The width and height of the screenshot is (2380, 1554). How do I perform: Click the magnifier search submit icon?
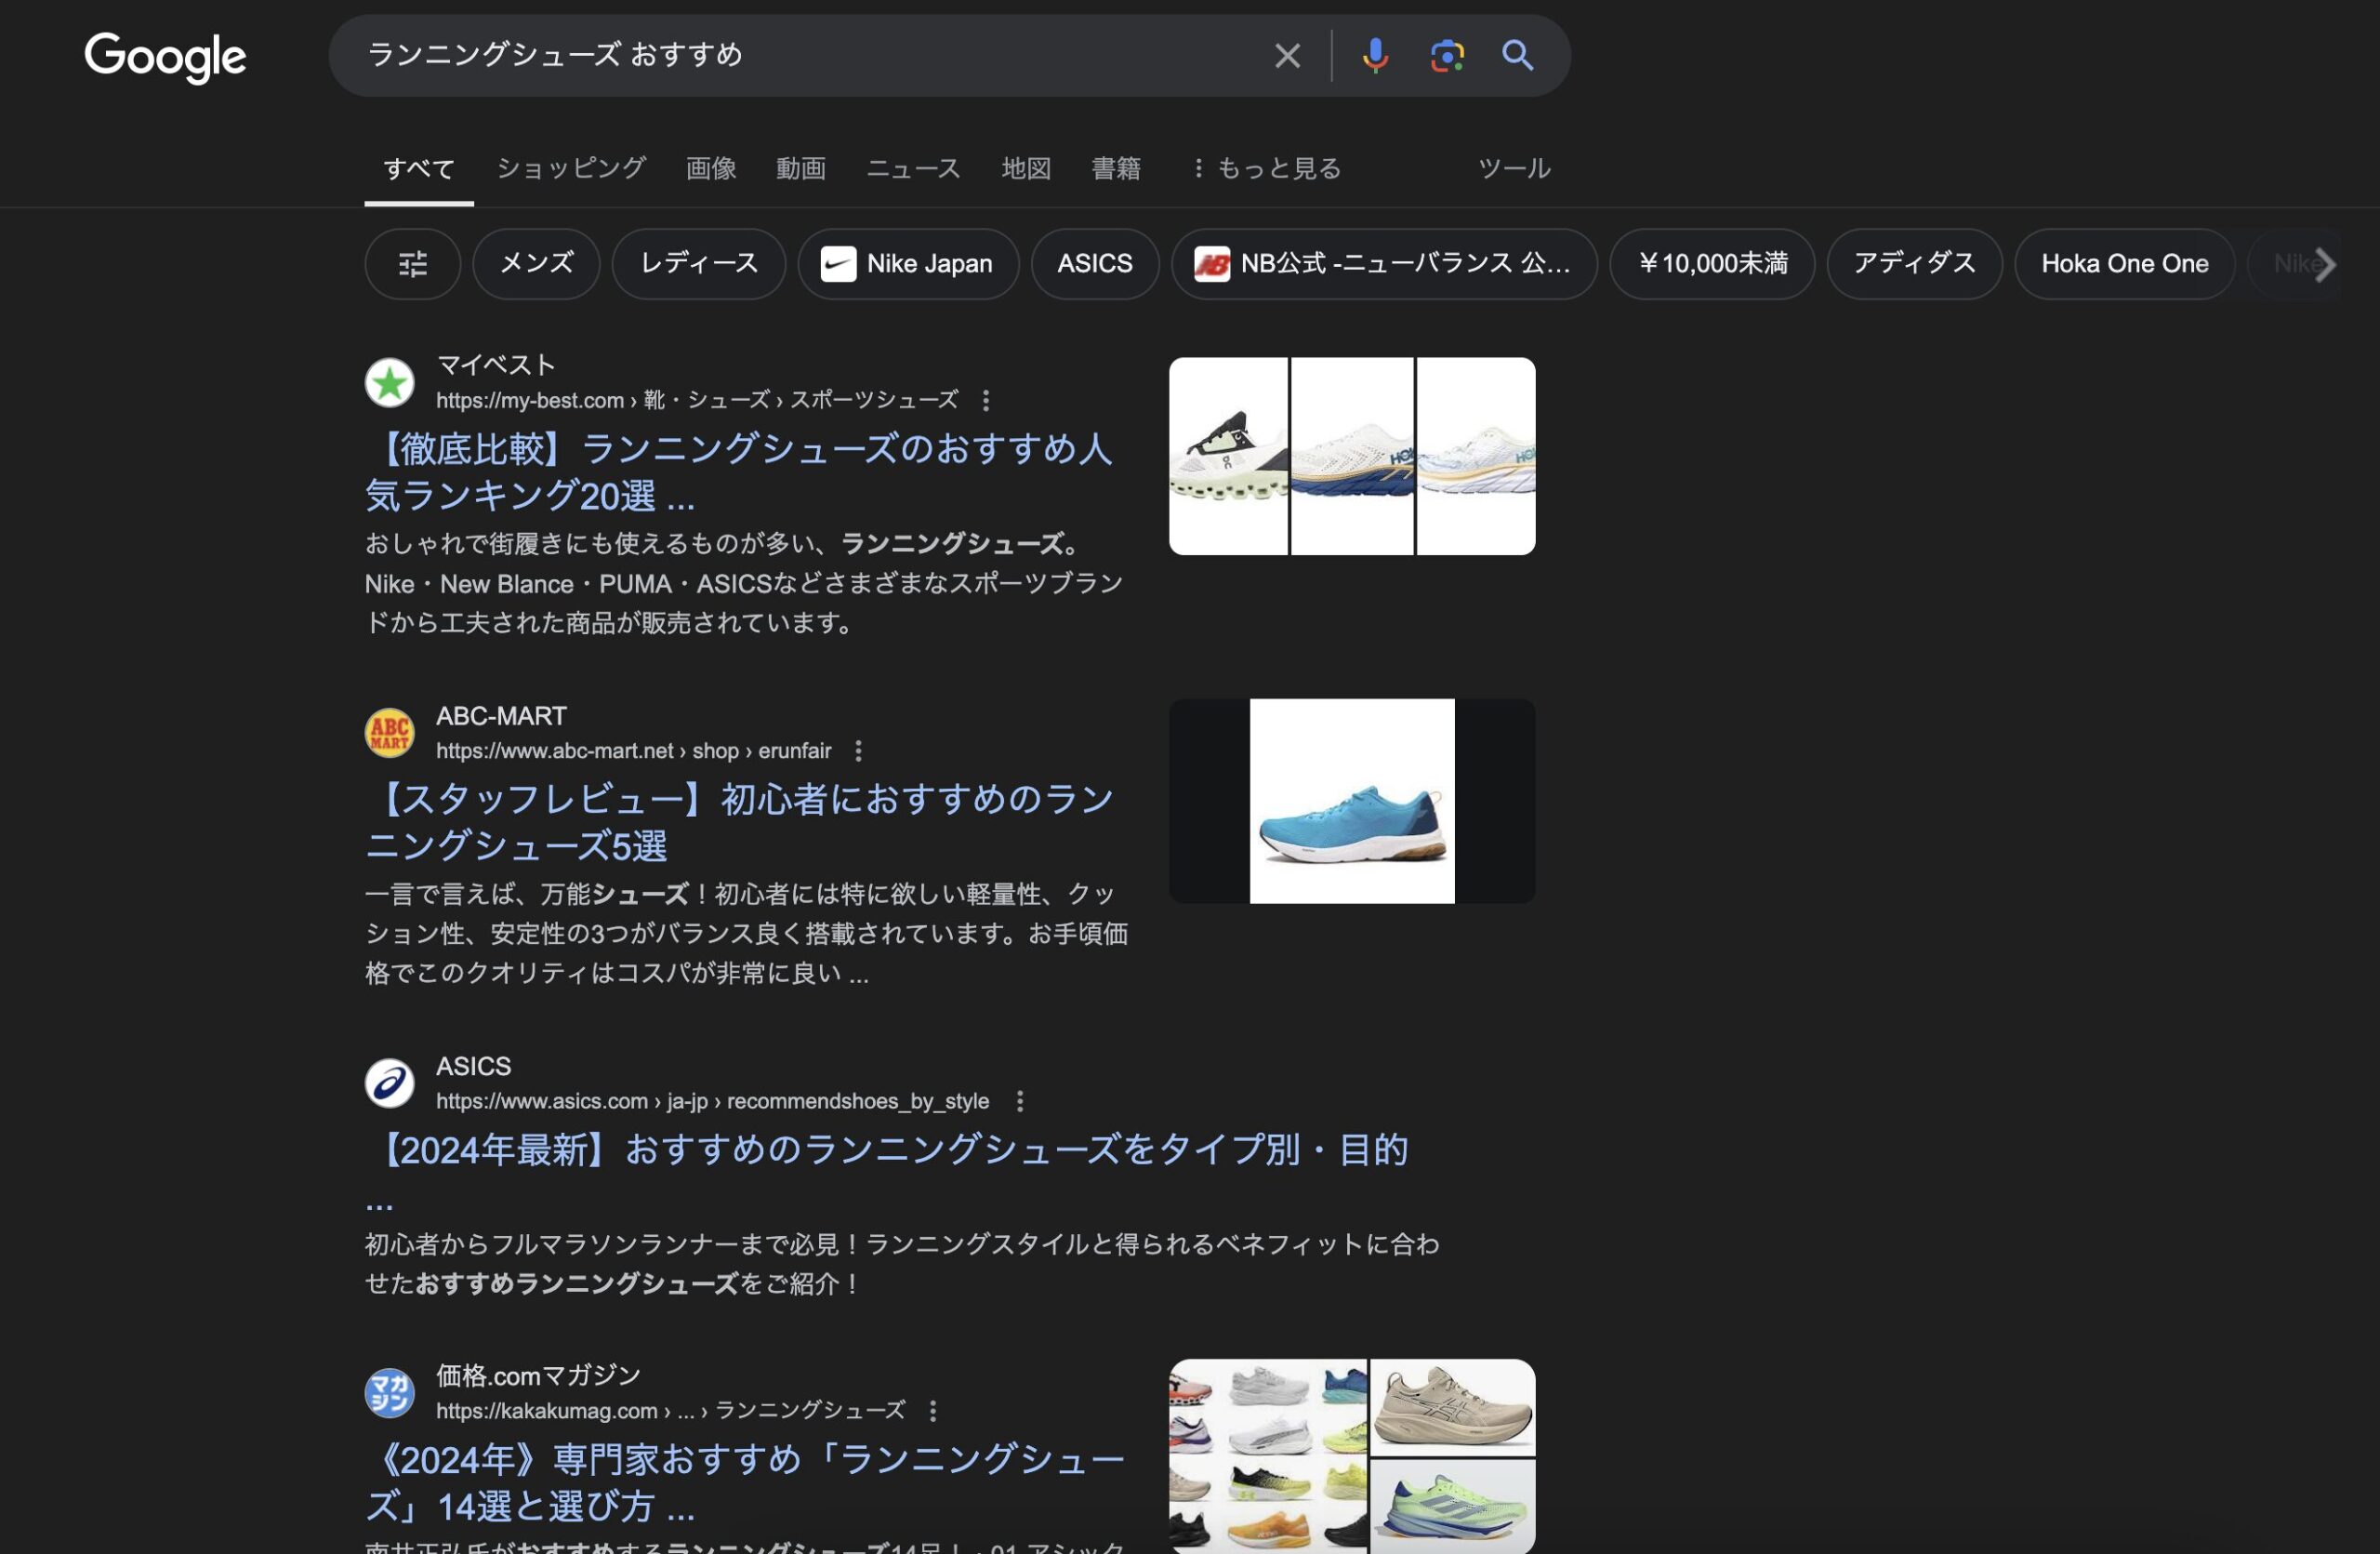(1517, 56)
